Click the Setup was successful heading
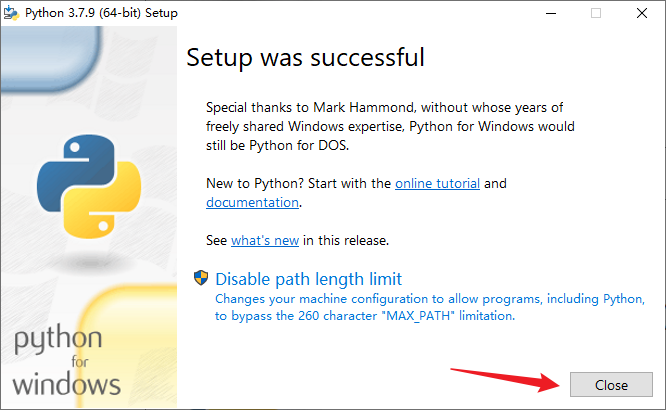Viewport: 666px width, 410px height. point(305,57)
